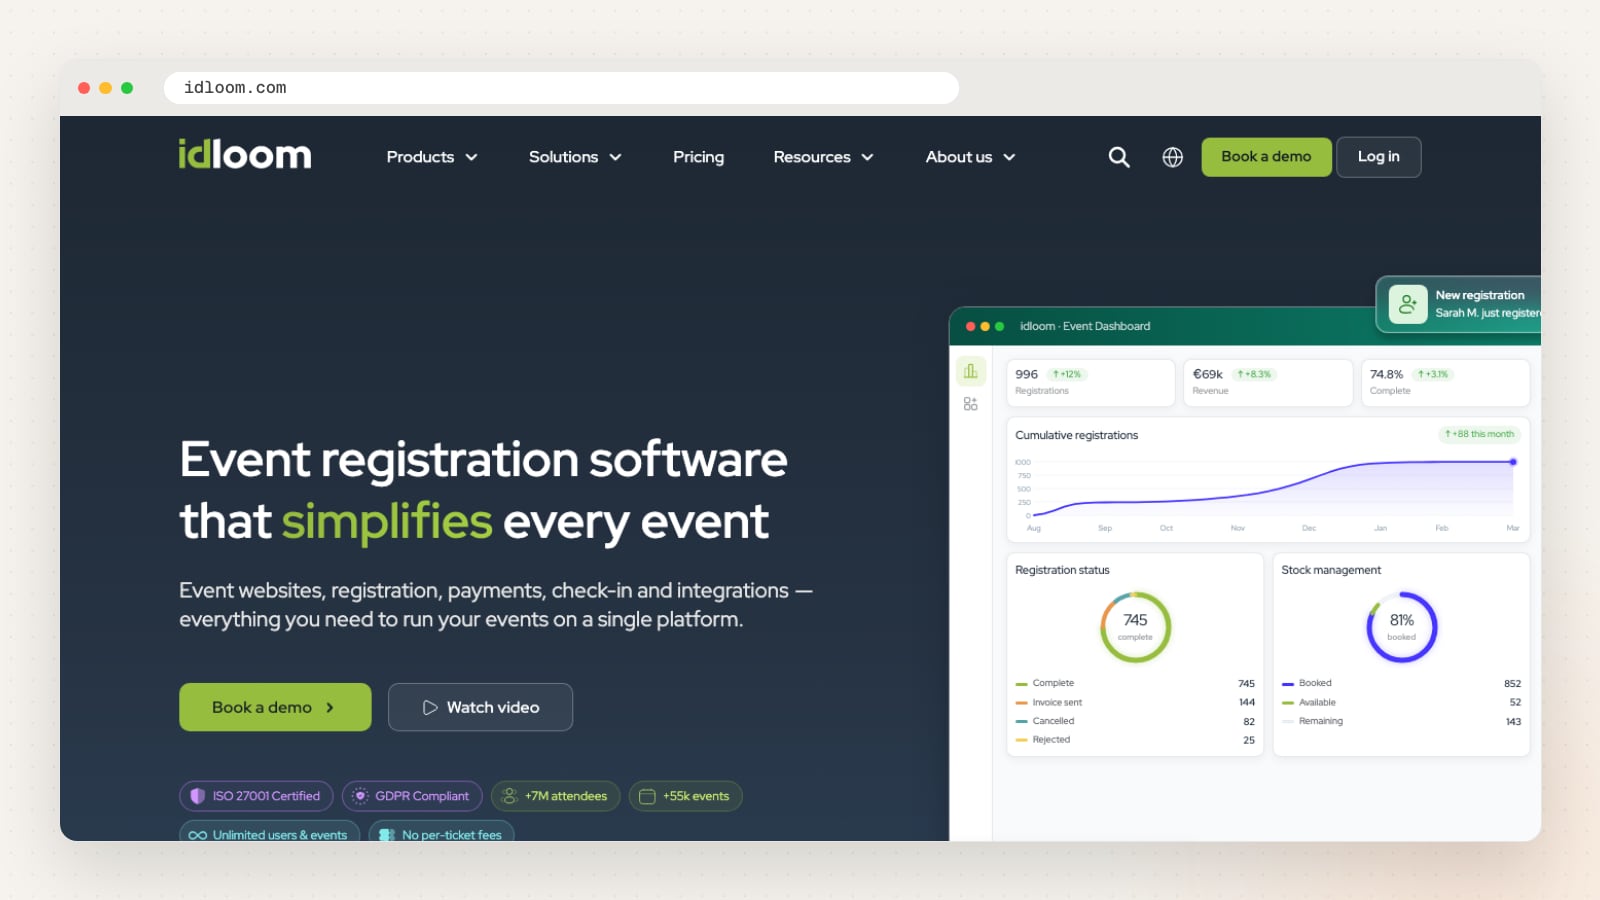Click the No per-ticket fees badge
This screenshot has width=1600, height=900.
point(441,832)
